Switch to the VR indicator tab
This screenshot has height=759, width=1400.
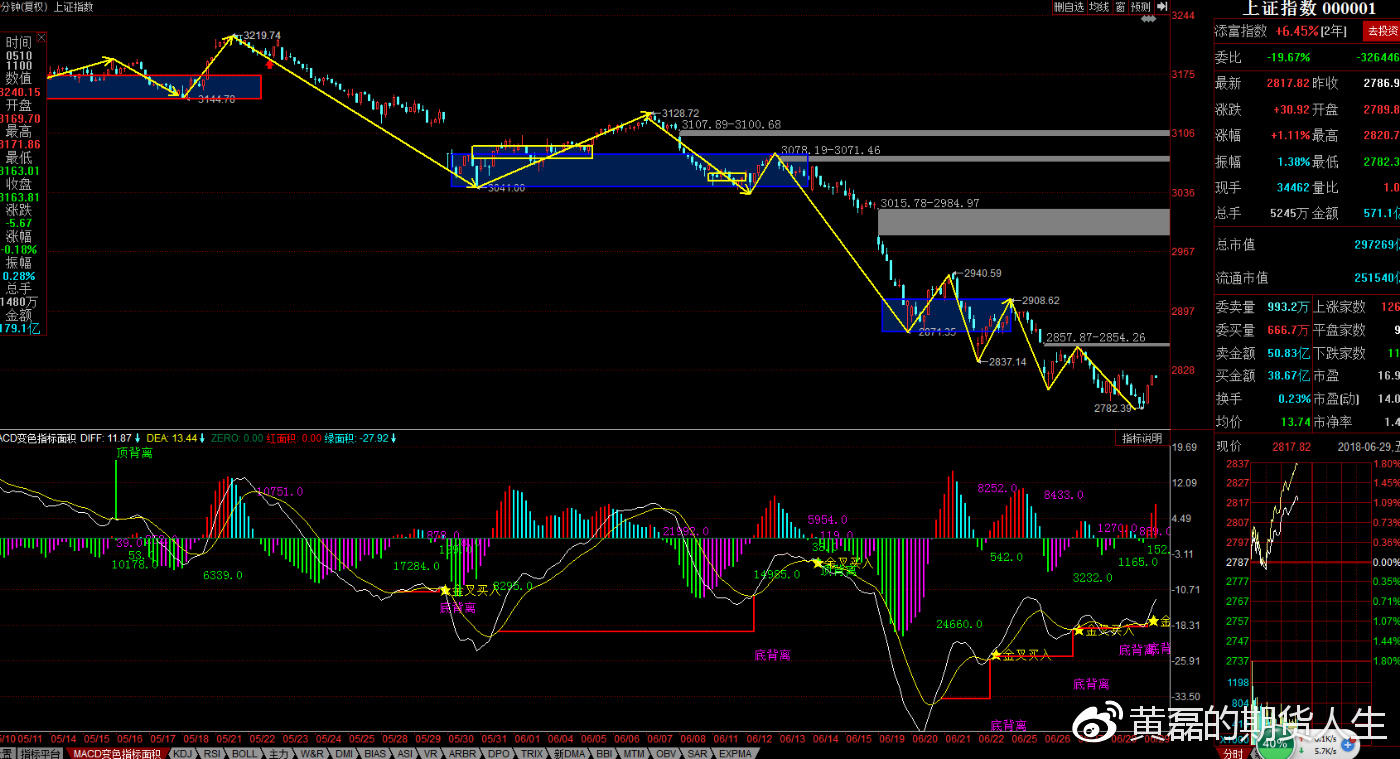coord(431,753)
